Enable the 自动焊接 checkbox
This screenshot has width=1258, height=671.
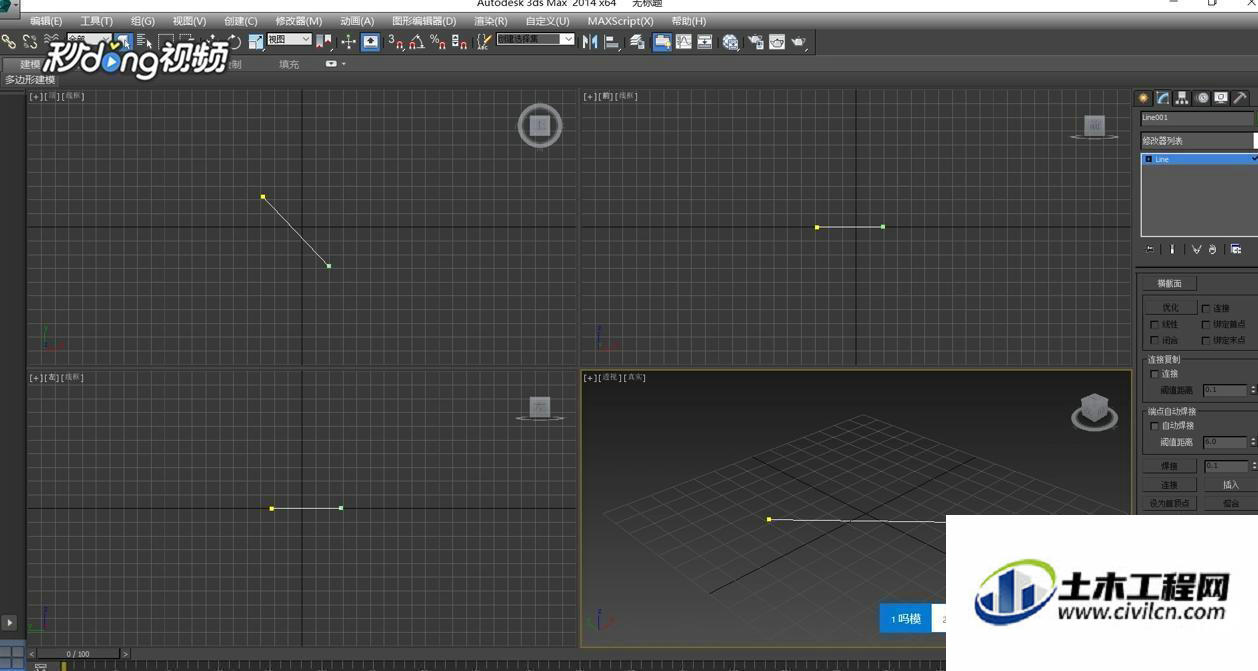click(1155, 426)
